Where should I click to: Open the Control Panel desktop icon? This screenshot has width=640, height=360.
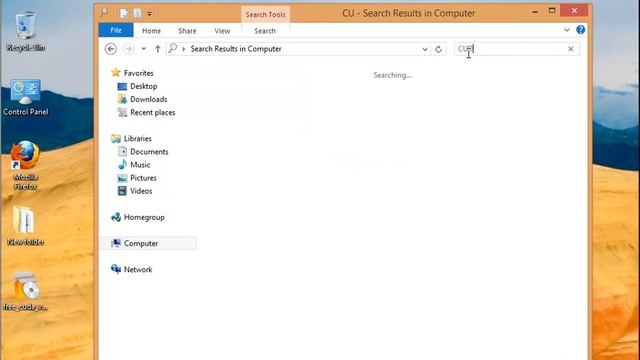pos(25,97)
